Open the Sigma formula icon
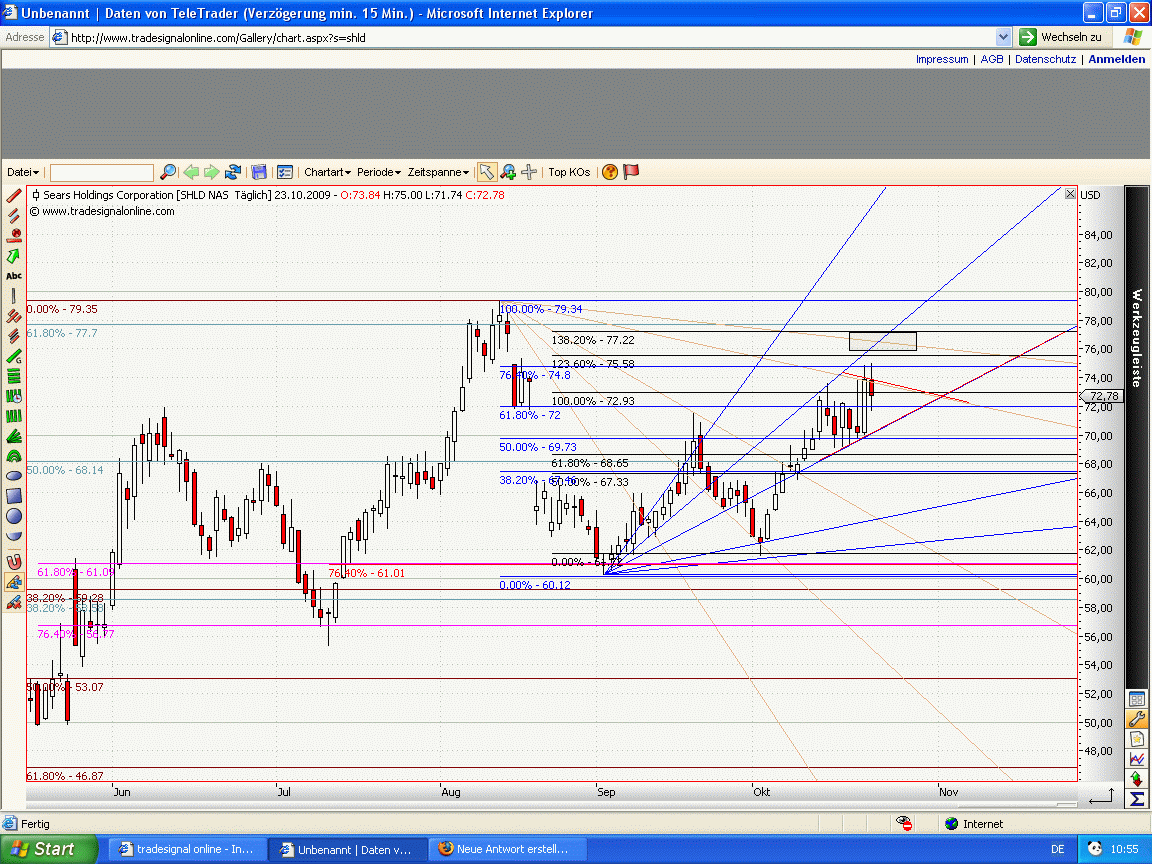 pyautogui.click(x=1137, y=799)
